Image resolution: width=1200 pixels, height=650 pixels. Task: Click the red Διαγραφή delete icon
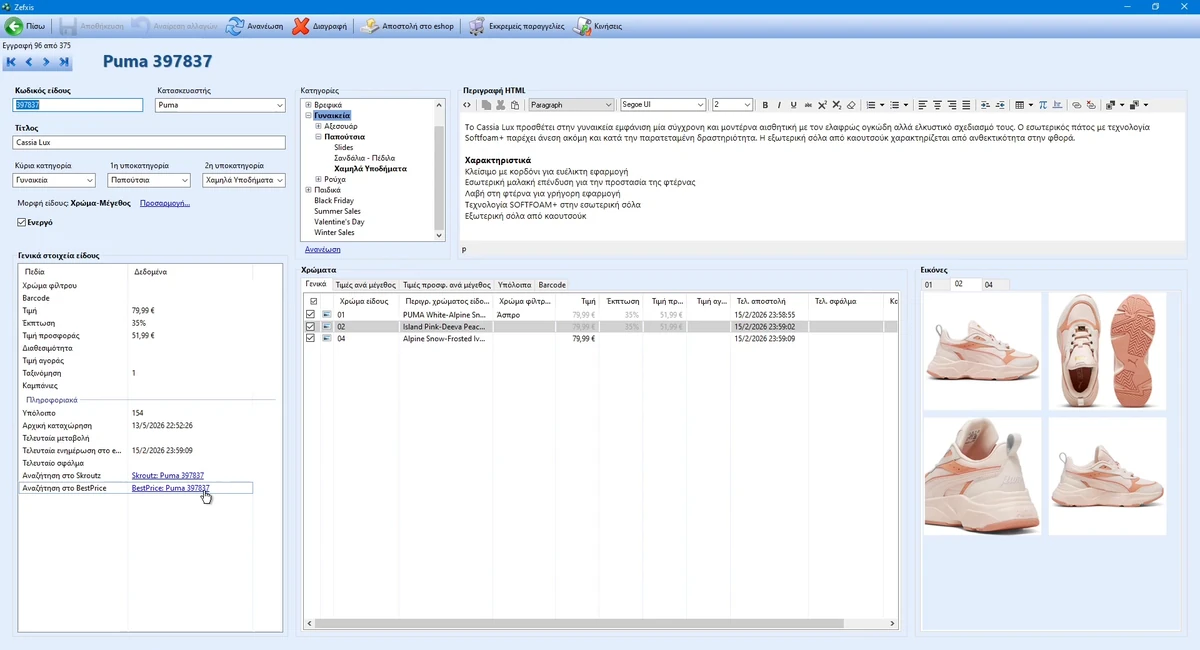(300, 27)
